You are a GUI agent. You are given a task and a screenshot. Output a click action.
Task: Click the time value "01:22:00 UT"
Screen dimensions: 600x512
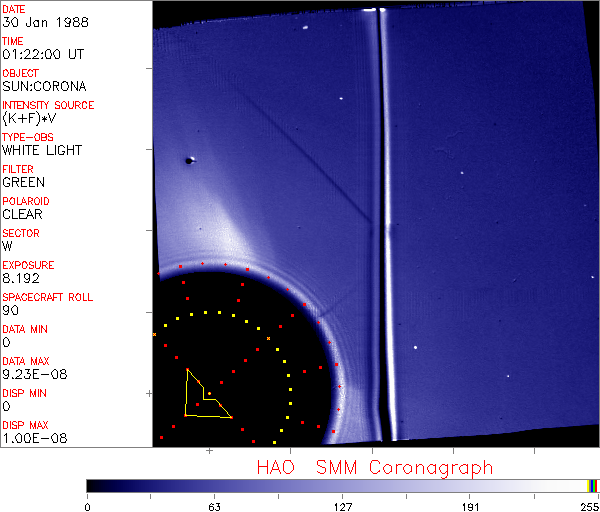[x=41, y=55]
